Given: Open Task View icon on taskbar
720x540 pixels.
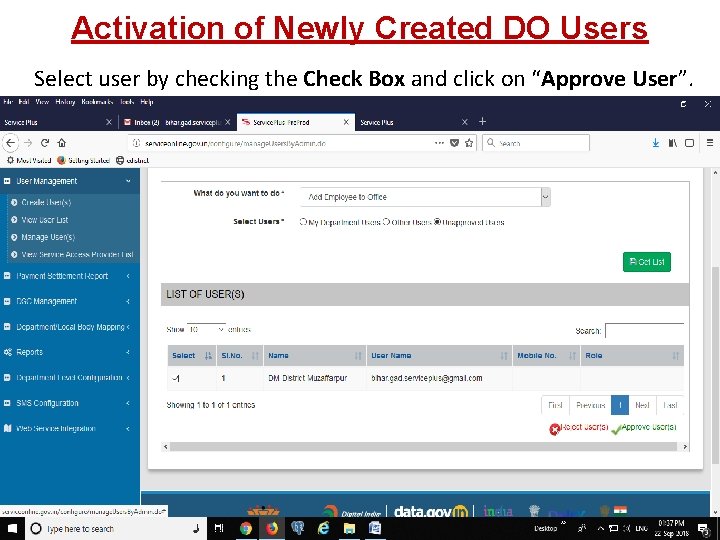Looking at the screenshot, I should click(219, 529).
